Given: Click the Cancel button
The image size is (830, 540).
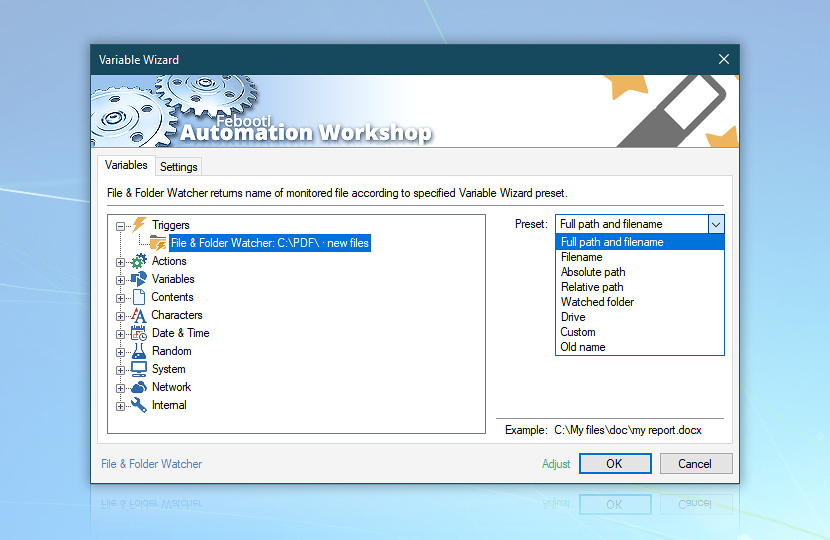Looking at the screenshot, I should pos(696,464).
